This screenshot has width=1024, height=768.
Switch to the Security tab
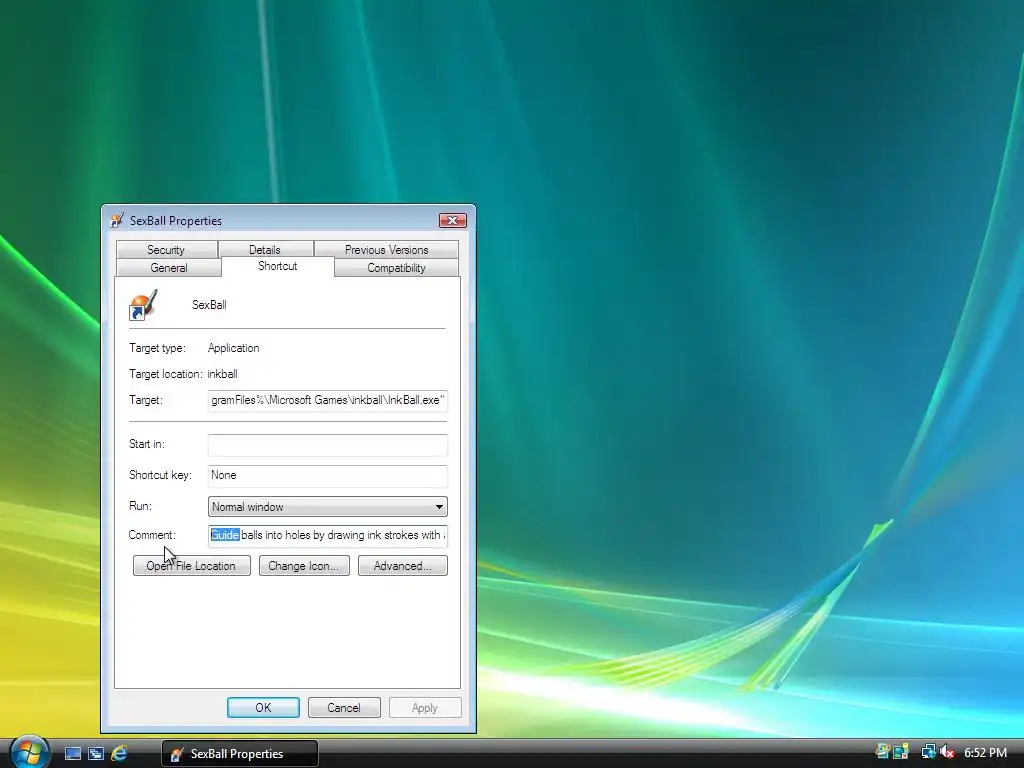point(166,249)
